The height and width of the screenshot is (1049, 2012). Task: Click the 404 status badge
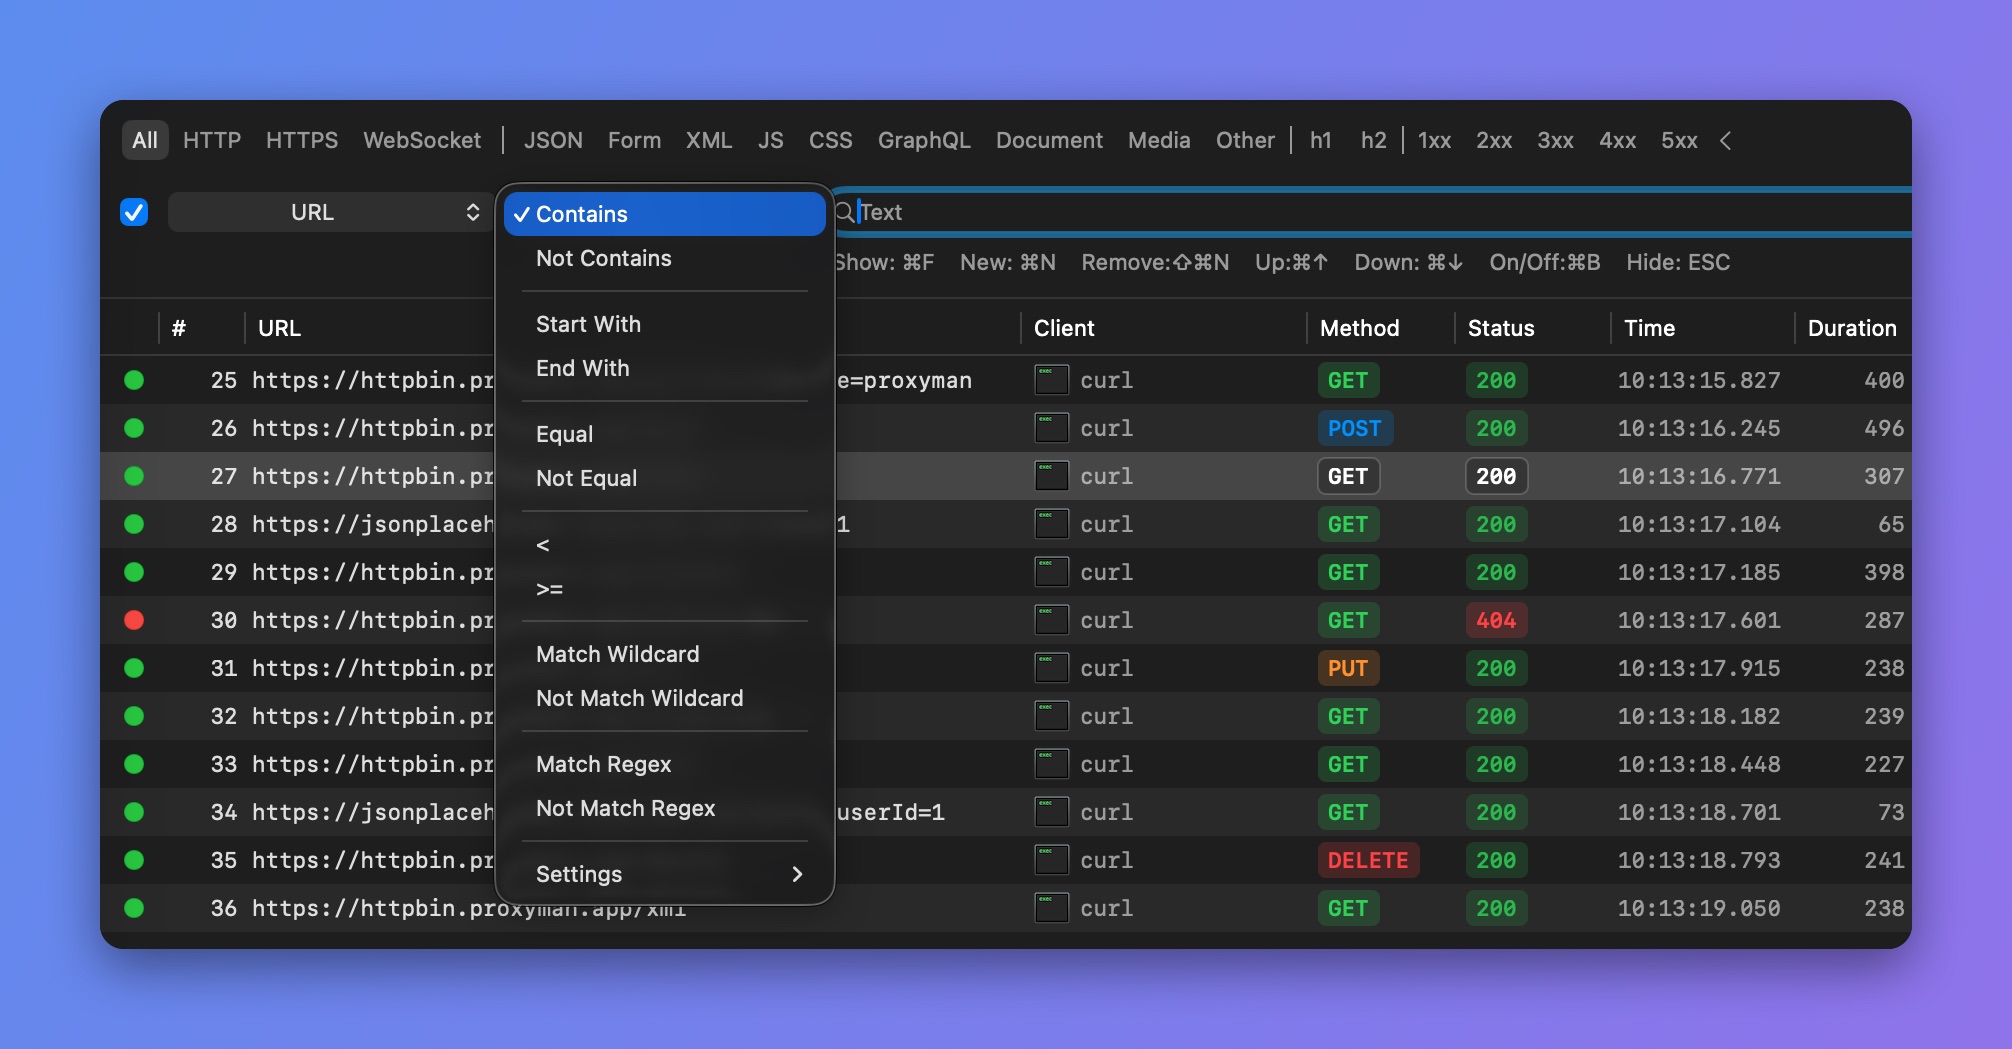click(x=1496, y=620)
